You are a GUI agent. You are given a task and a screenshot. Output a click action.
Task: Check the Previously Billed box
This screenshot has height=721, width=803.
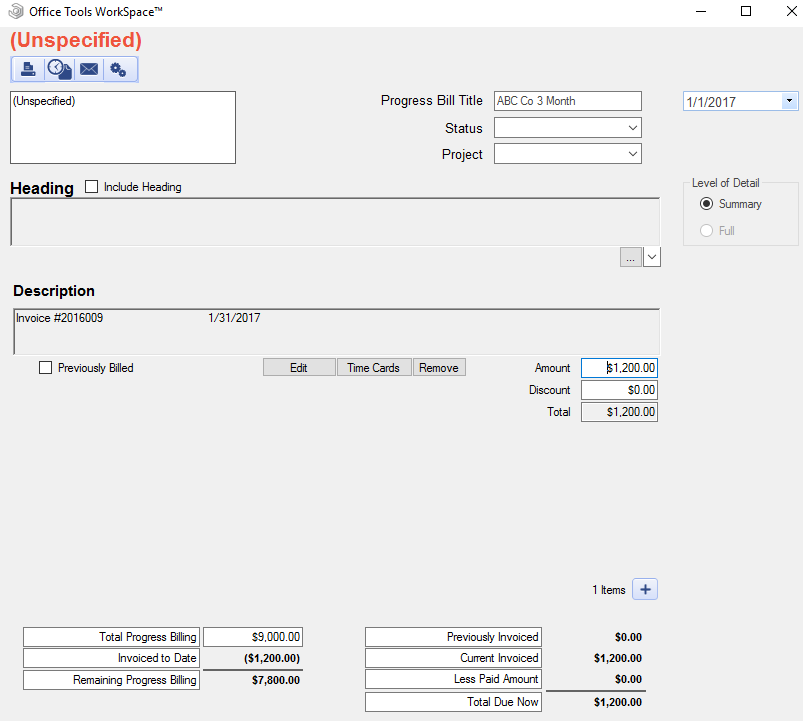click(x=45, y=368)
